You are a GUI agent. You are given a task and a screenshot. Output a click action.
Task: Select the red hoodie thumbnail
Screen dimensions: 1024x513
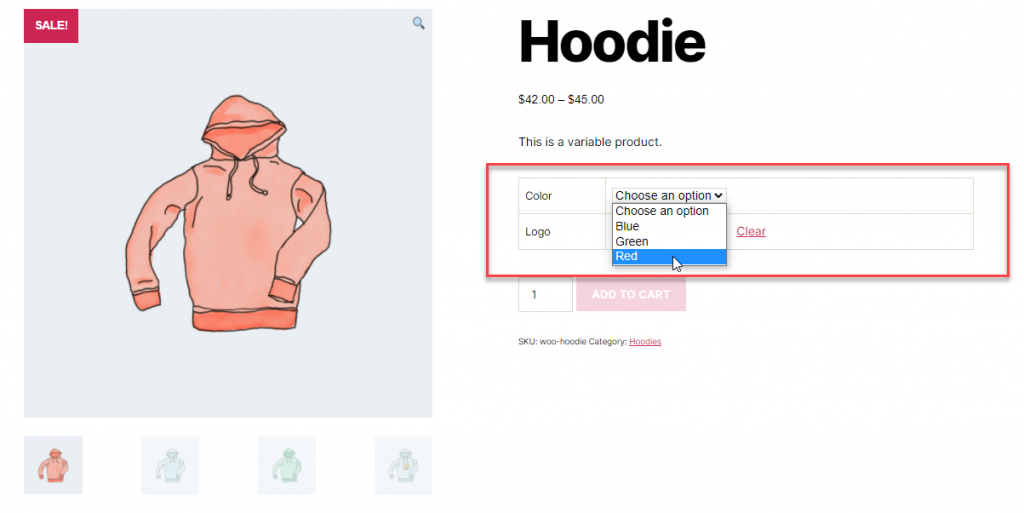pos(54,465)
